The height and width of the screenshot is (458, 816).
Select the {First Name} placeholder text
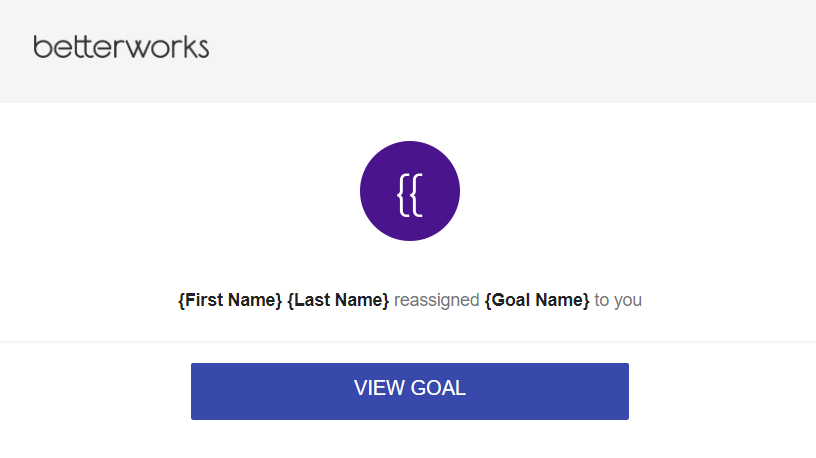coord(230,300)
